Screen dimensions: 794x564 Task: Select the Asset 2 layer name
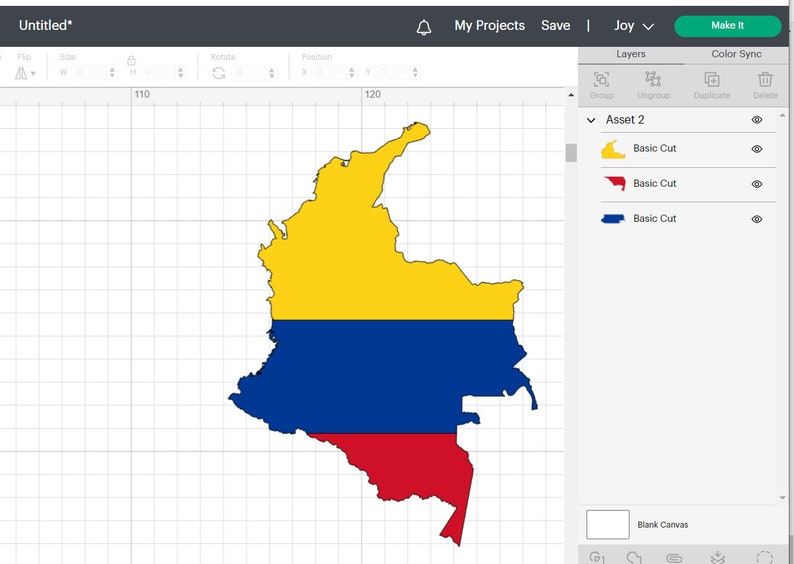(625, 120)
